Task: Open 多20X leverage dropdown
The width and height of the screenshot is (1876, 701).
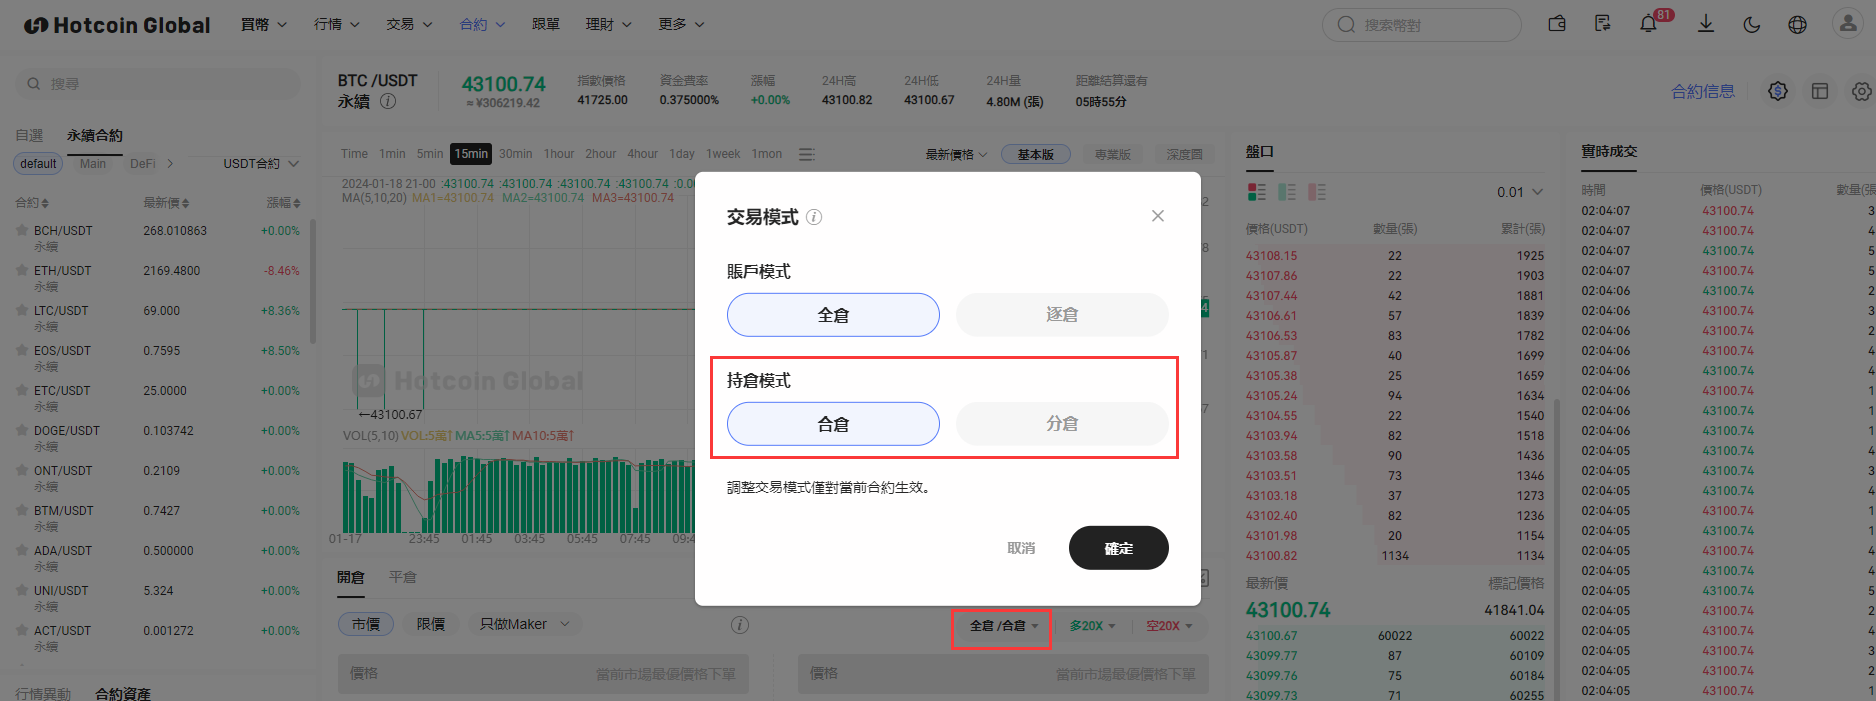Action: [1092, 626]
